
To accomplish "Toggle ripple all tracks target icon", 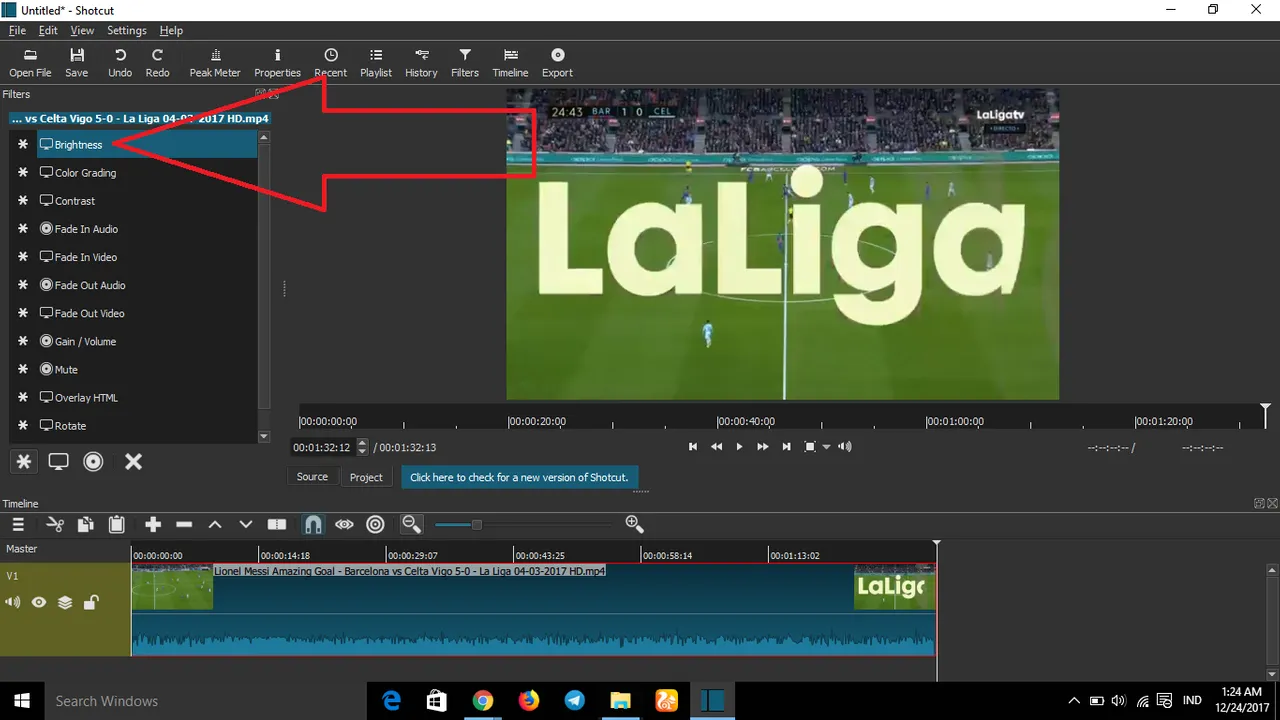I will pyautogui.click(x=375, y=524).
